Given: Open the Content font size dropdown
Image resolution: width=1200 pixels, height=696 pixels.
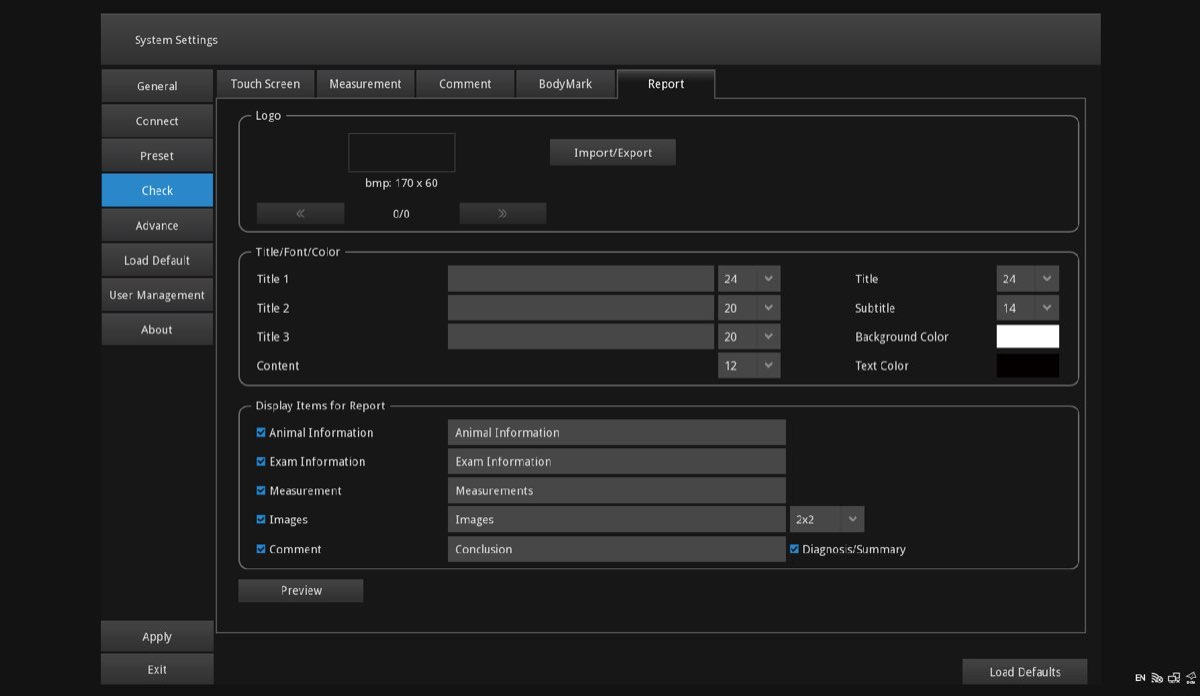Looking at the screenshot, I should coord(748,366).
